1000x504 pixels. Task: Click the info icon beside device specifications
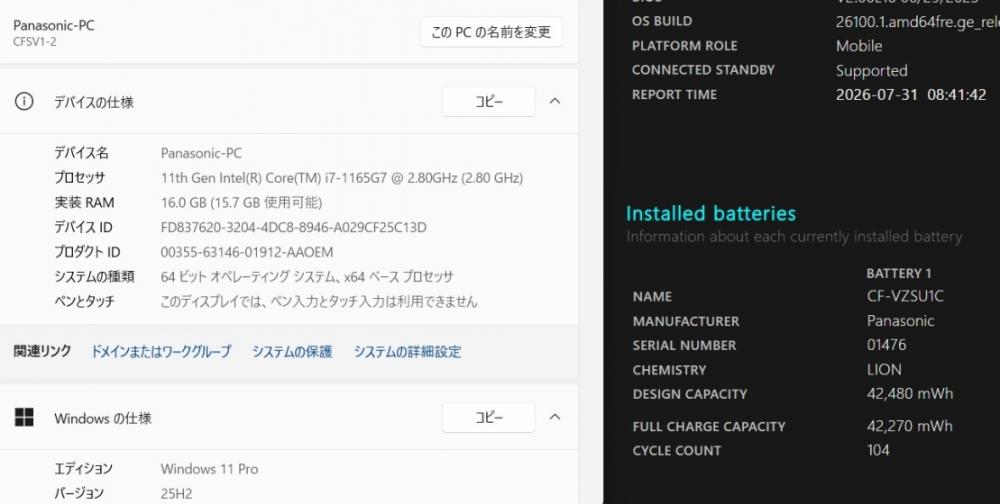pyautogui.click(x=24, y=101)
